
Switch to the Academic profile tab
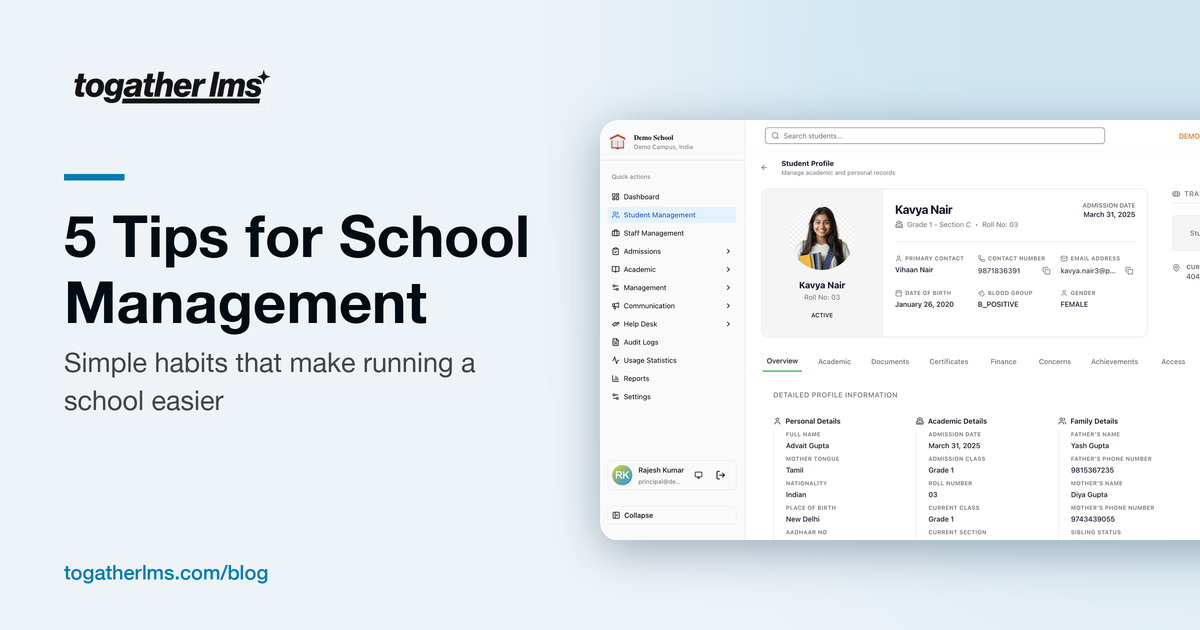(x=834, y=361)
